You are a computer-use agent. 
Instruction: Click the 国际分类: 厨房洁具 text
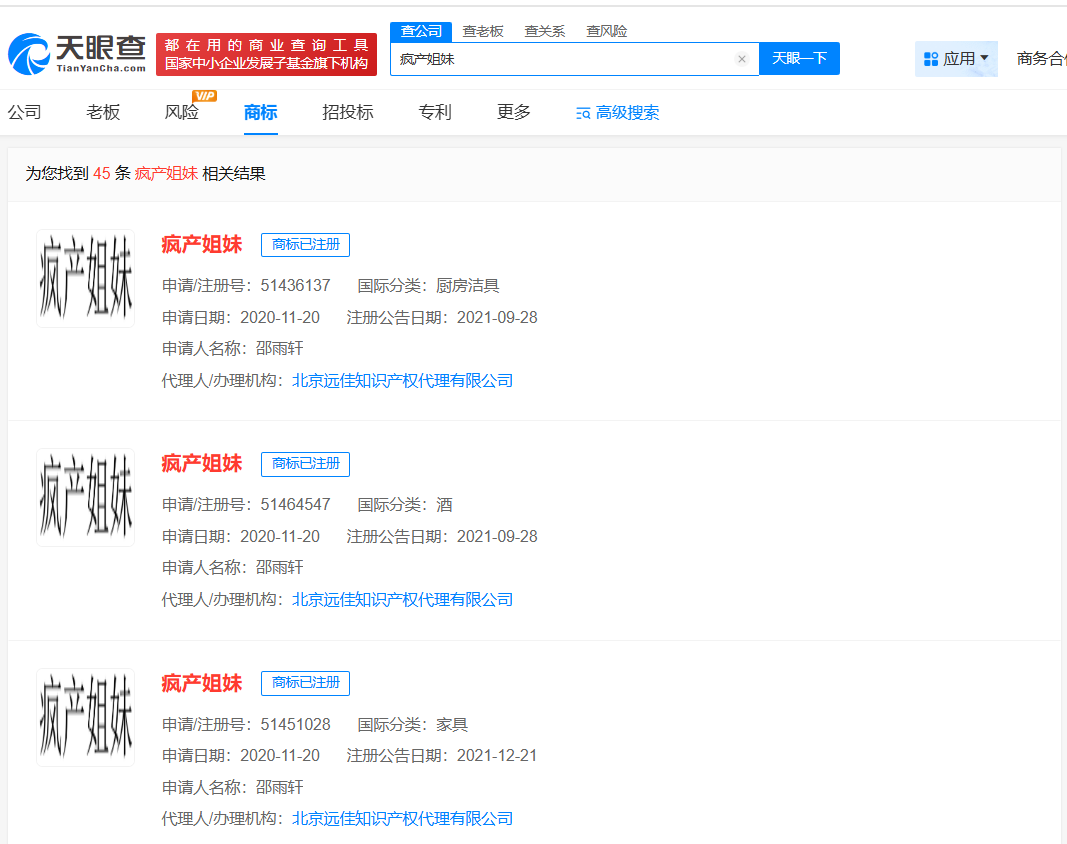click(x=429, y=286)
